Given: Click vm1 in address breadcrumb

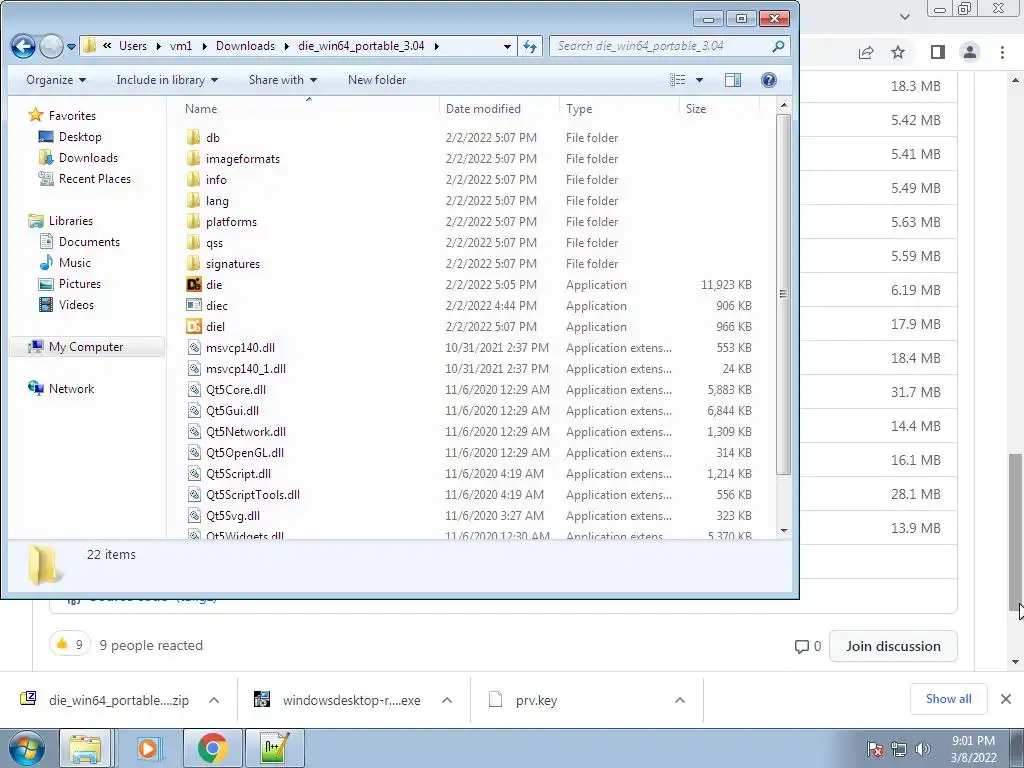Looking at the screenshot, I should click(x=181, y=46).
